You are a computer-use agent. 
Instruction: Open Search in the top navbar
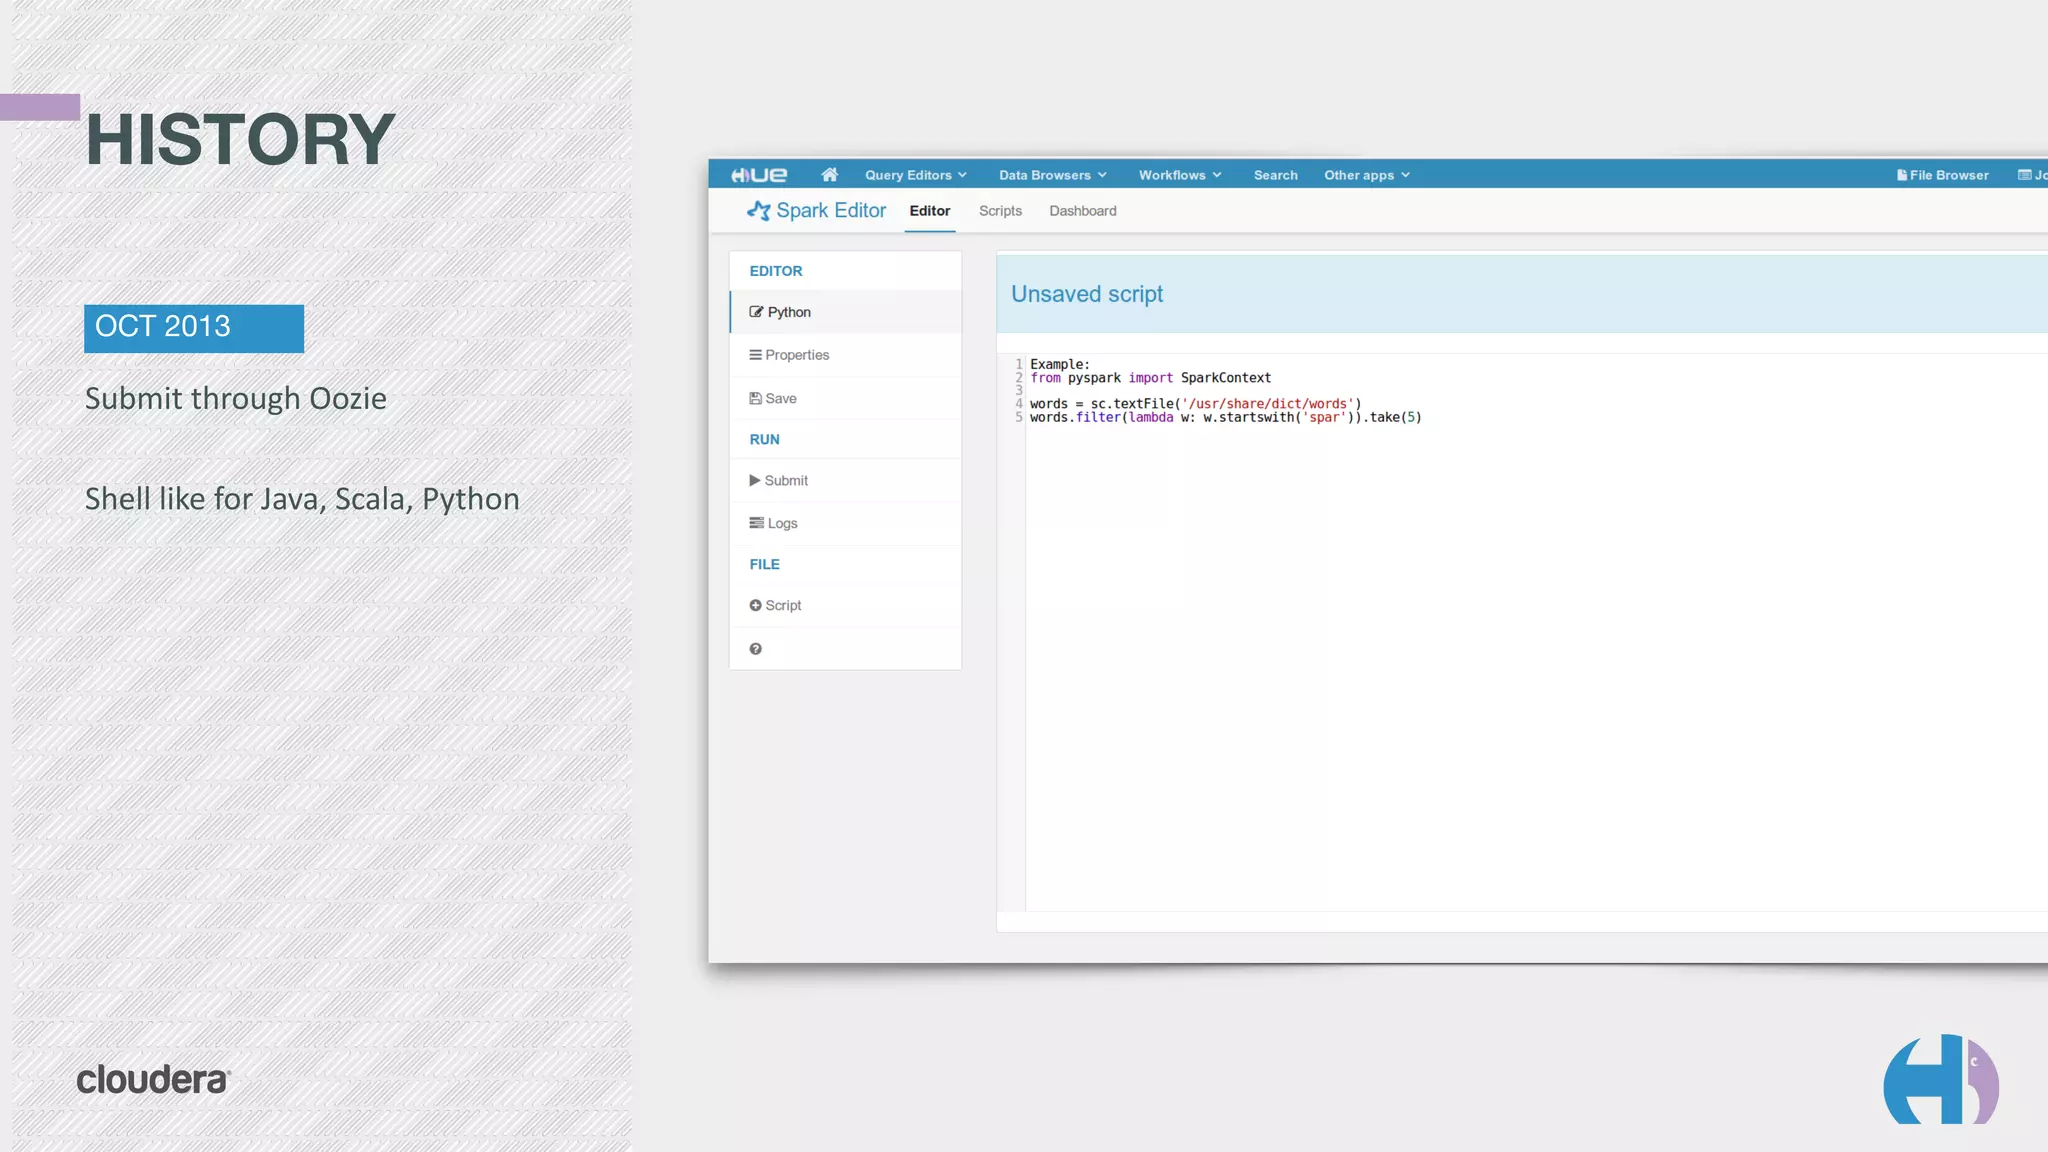point(1275,175)
